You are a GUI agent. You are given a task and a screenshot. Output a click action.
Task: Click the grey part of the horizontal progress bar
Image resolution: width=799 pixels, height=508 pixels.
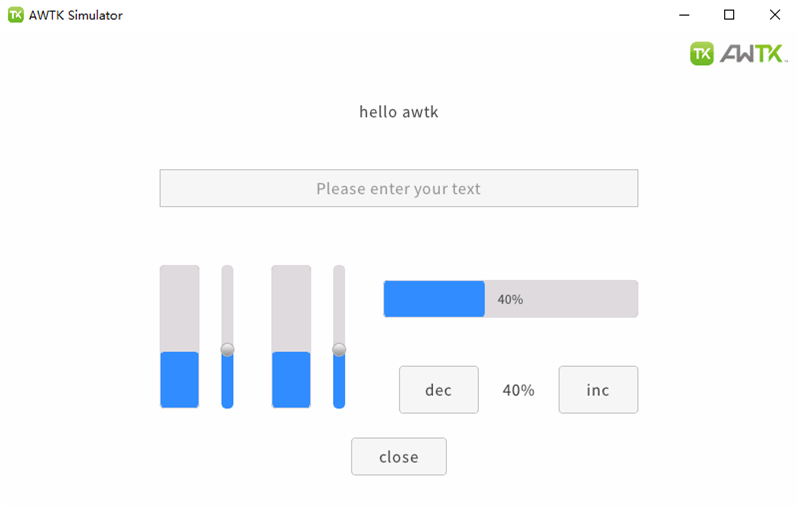561,299
